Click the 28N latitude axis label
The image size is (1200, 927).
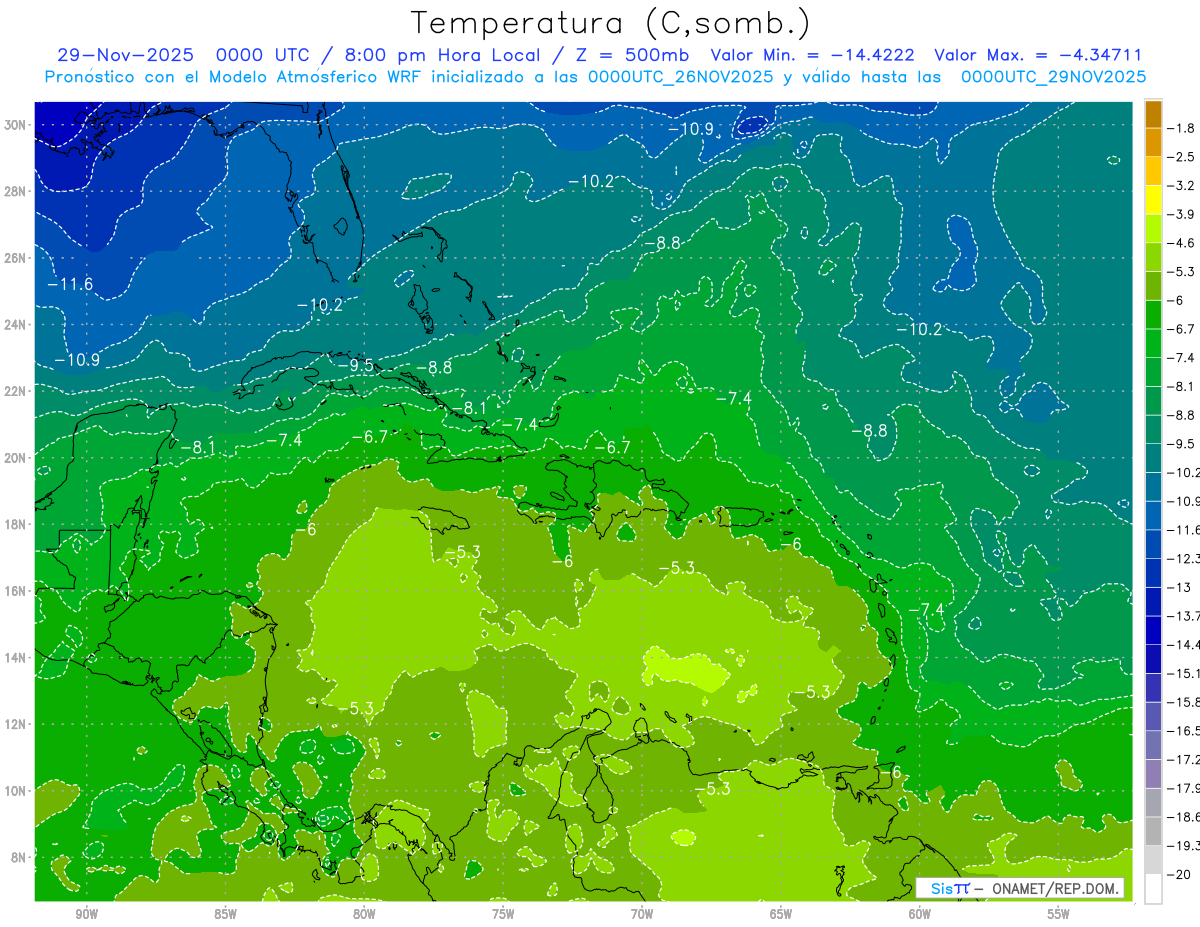coord(16,191)
